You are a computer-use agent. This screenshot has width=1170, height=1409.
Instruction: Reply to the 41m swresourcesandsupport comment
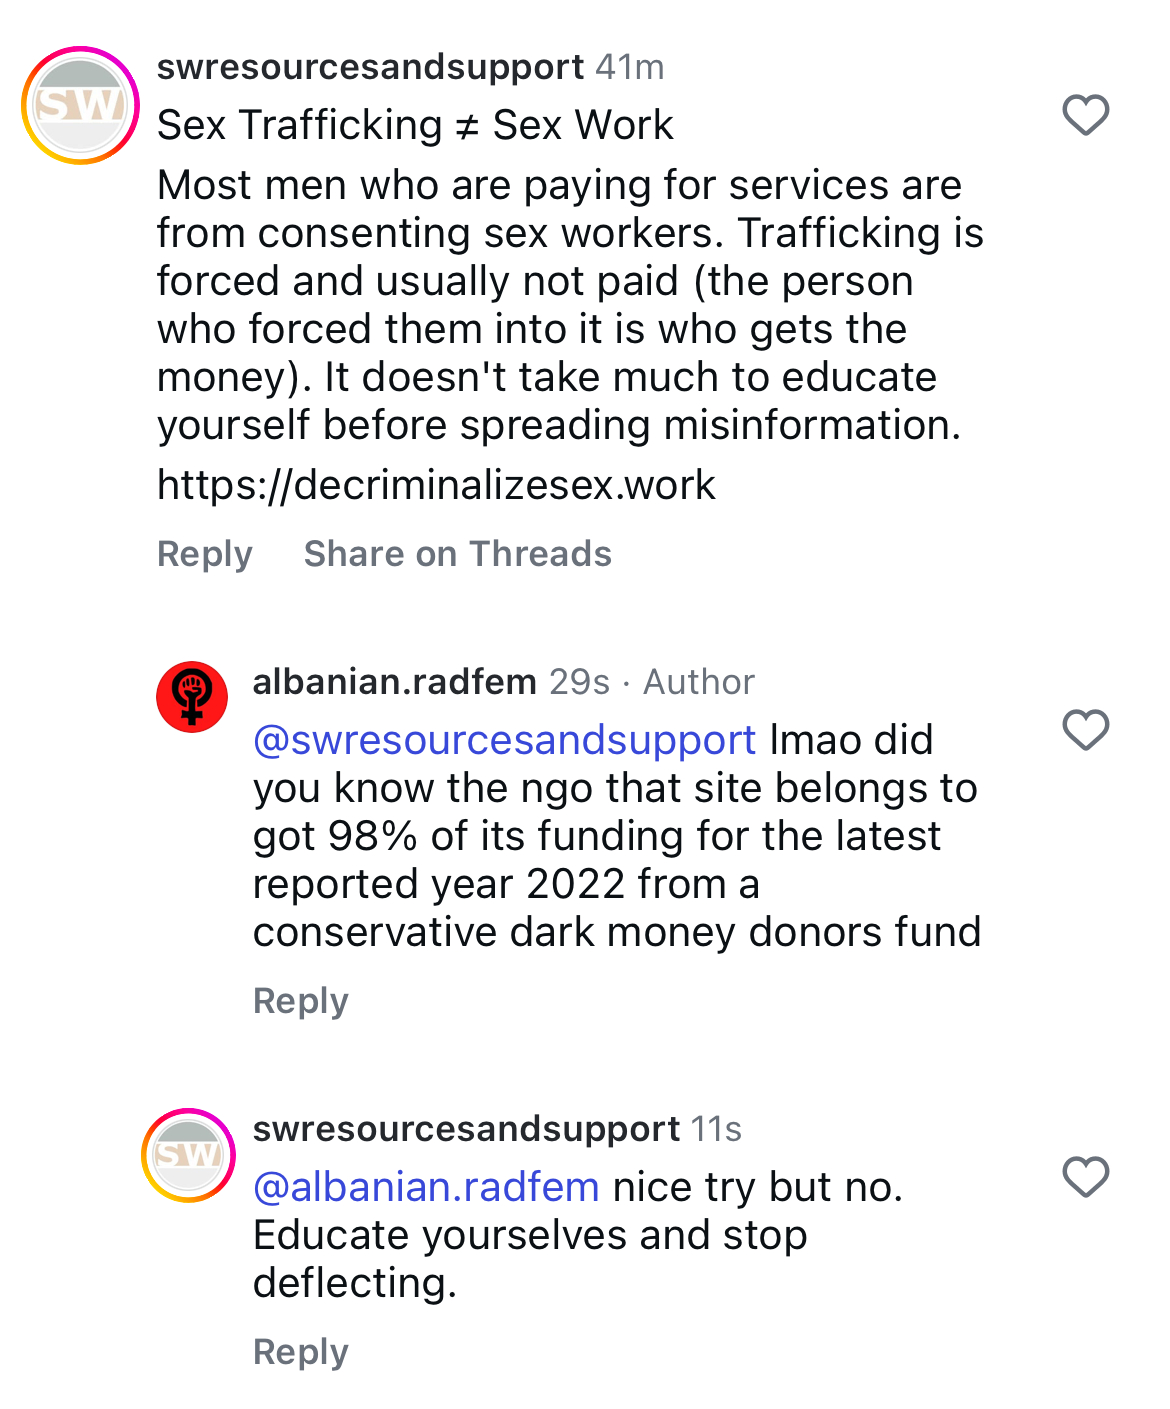tap(205, 554)
